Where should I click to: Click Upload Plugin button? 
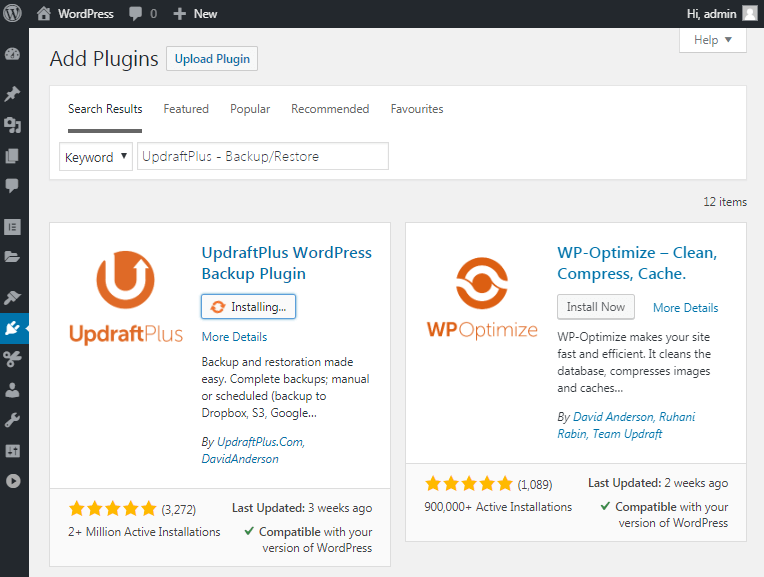pos(212,58)
